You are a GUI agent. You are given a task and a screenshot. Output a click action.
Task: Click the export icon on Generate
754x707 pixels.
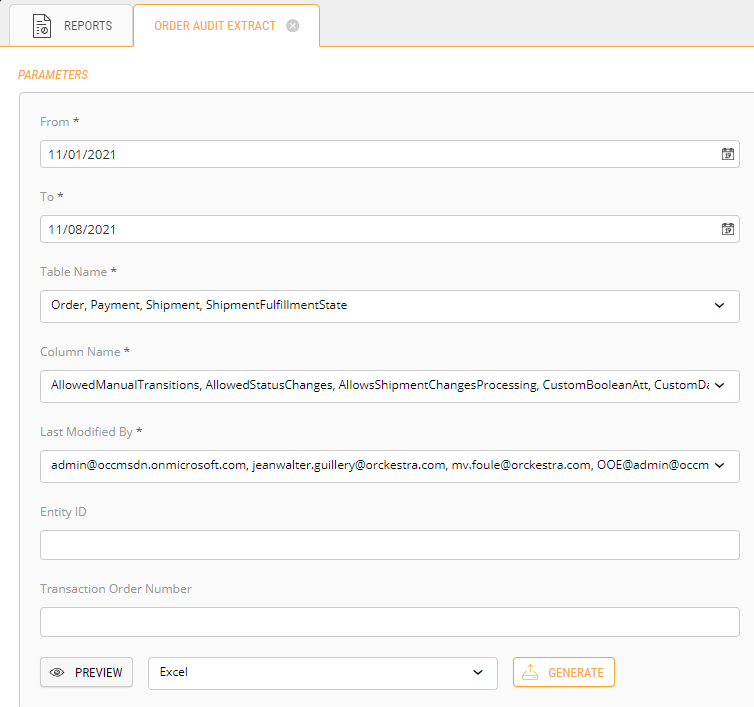click(x=531, y=673)
